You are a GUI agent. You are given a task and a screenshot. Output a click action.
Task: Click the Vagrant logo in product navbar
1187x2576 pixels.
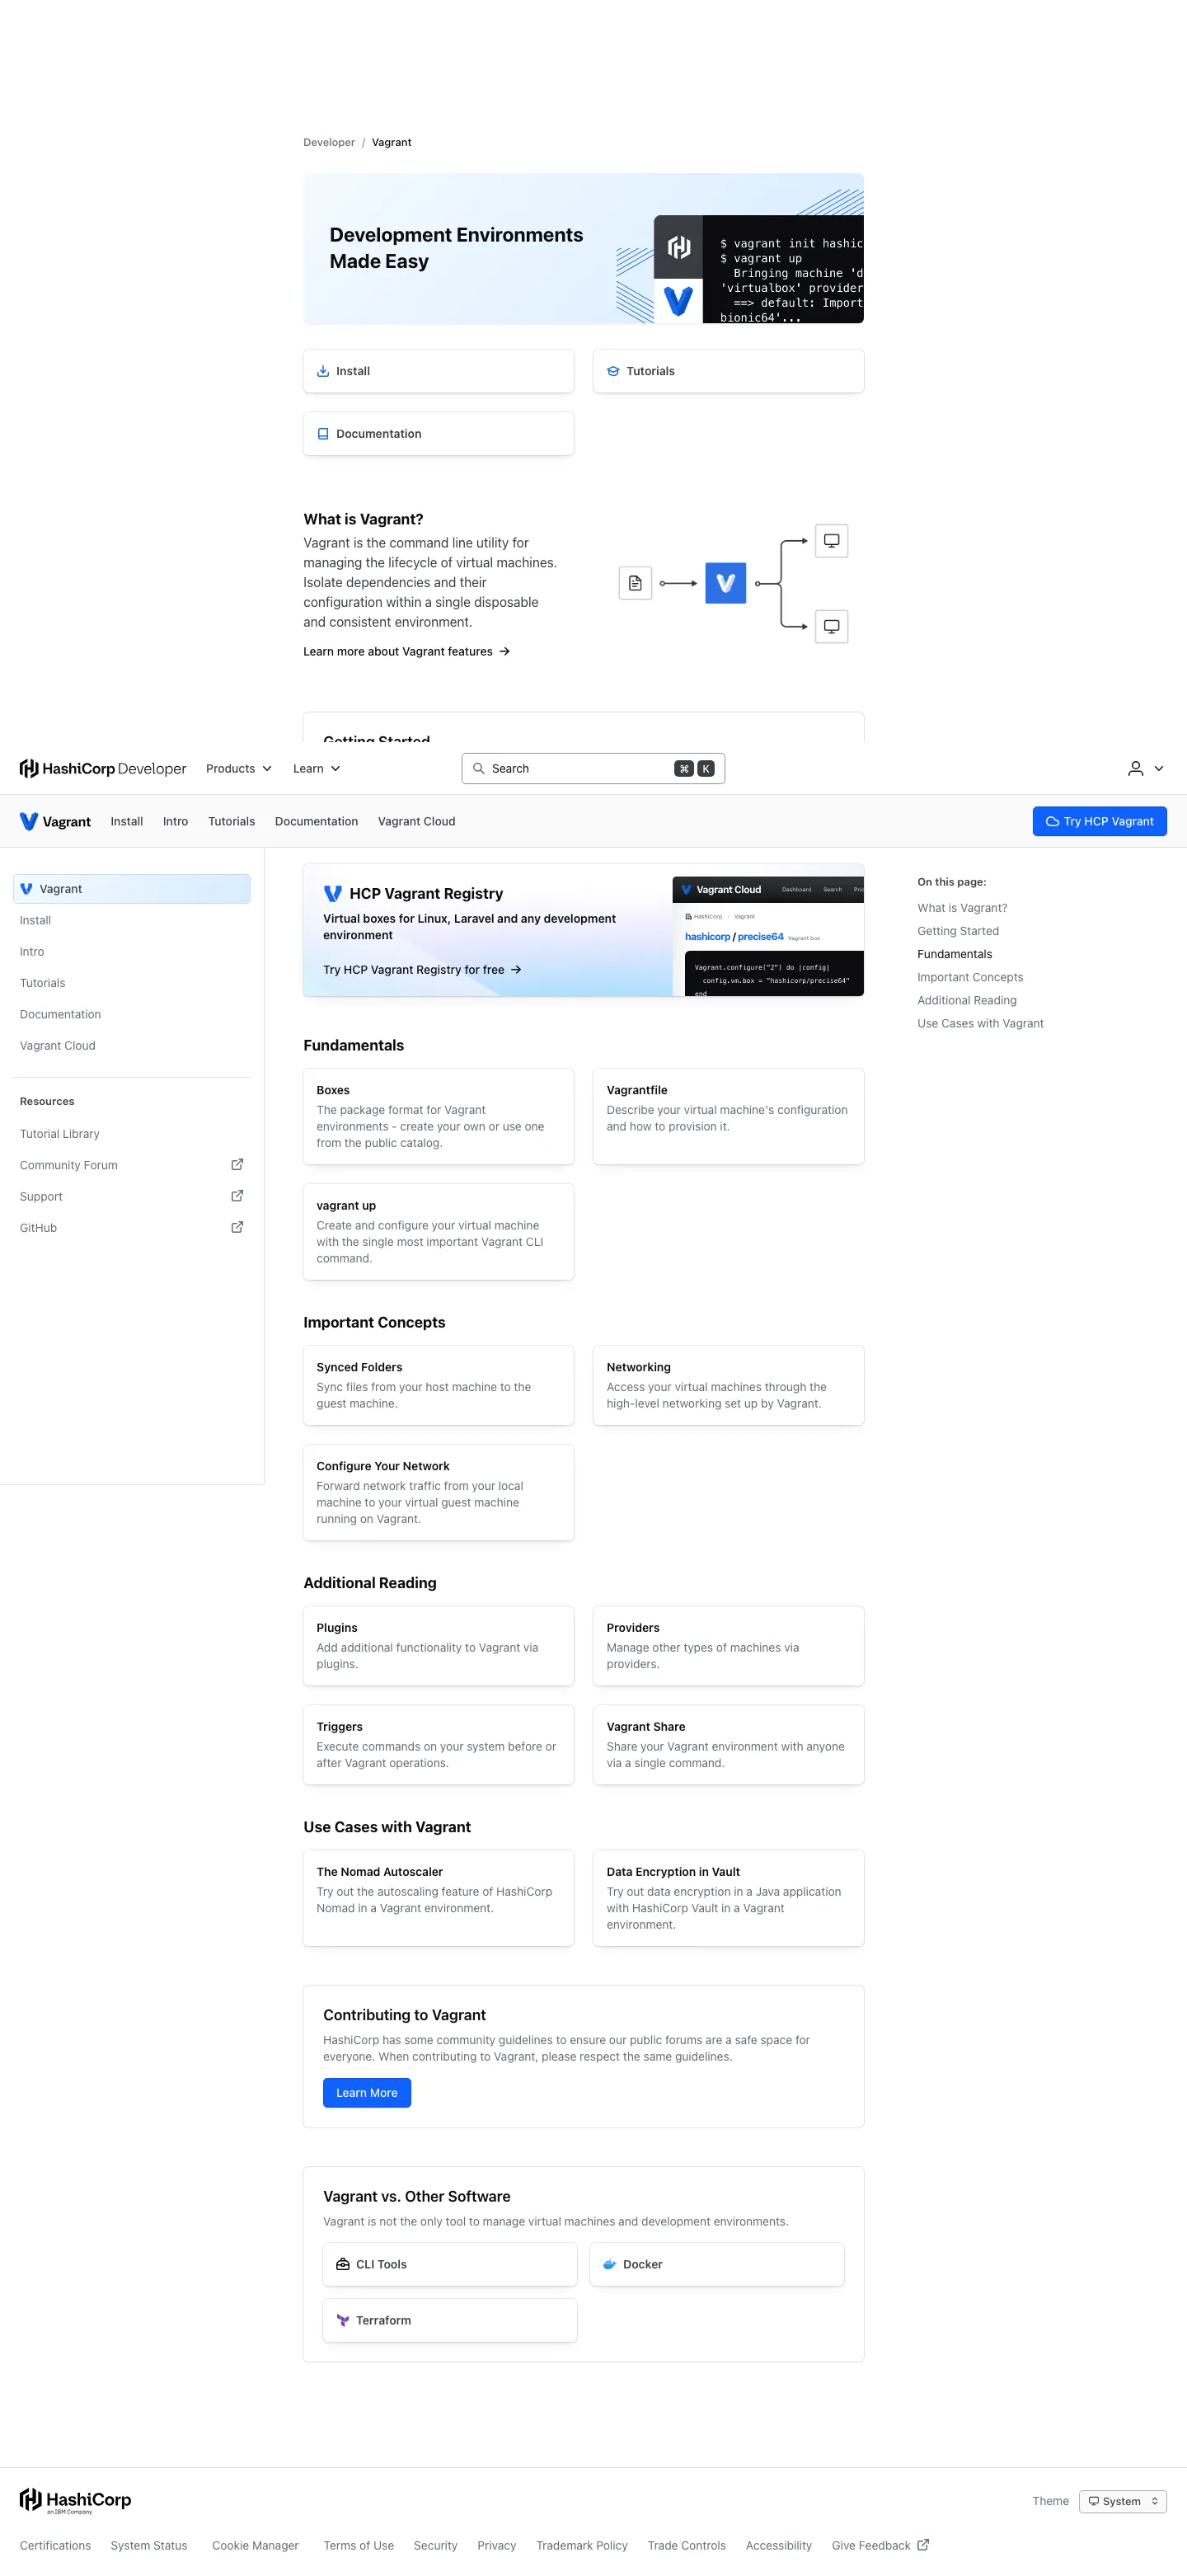(x=55, y=821)
